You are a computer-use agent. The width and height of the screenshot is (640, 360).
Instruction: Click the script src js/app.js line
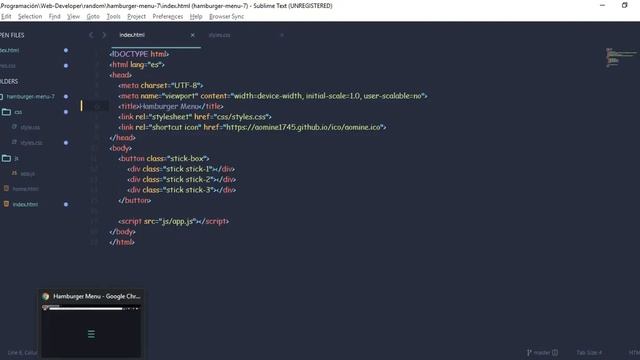[x=174, y=221]
